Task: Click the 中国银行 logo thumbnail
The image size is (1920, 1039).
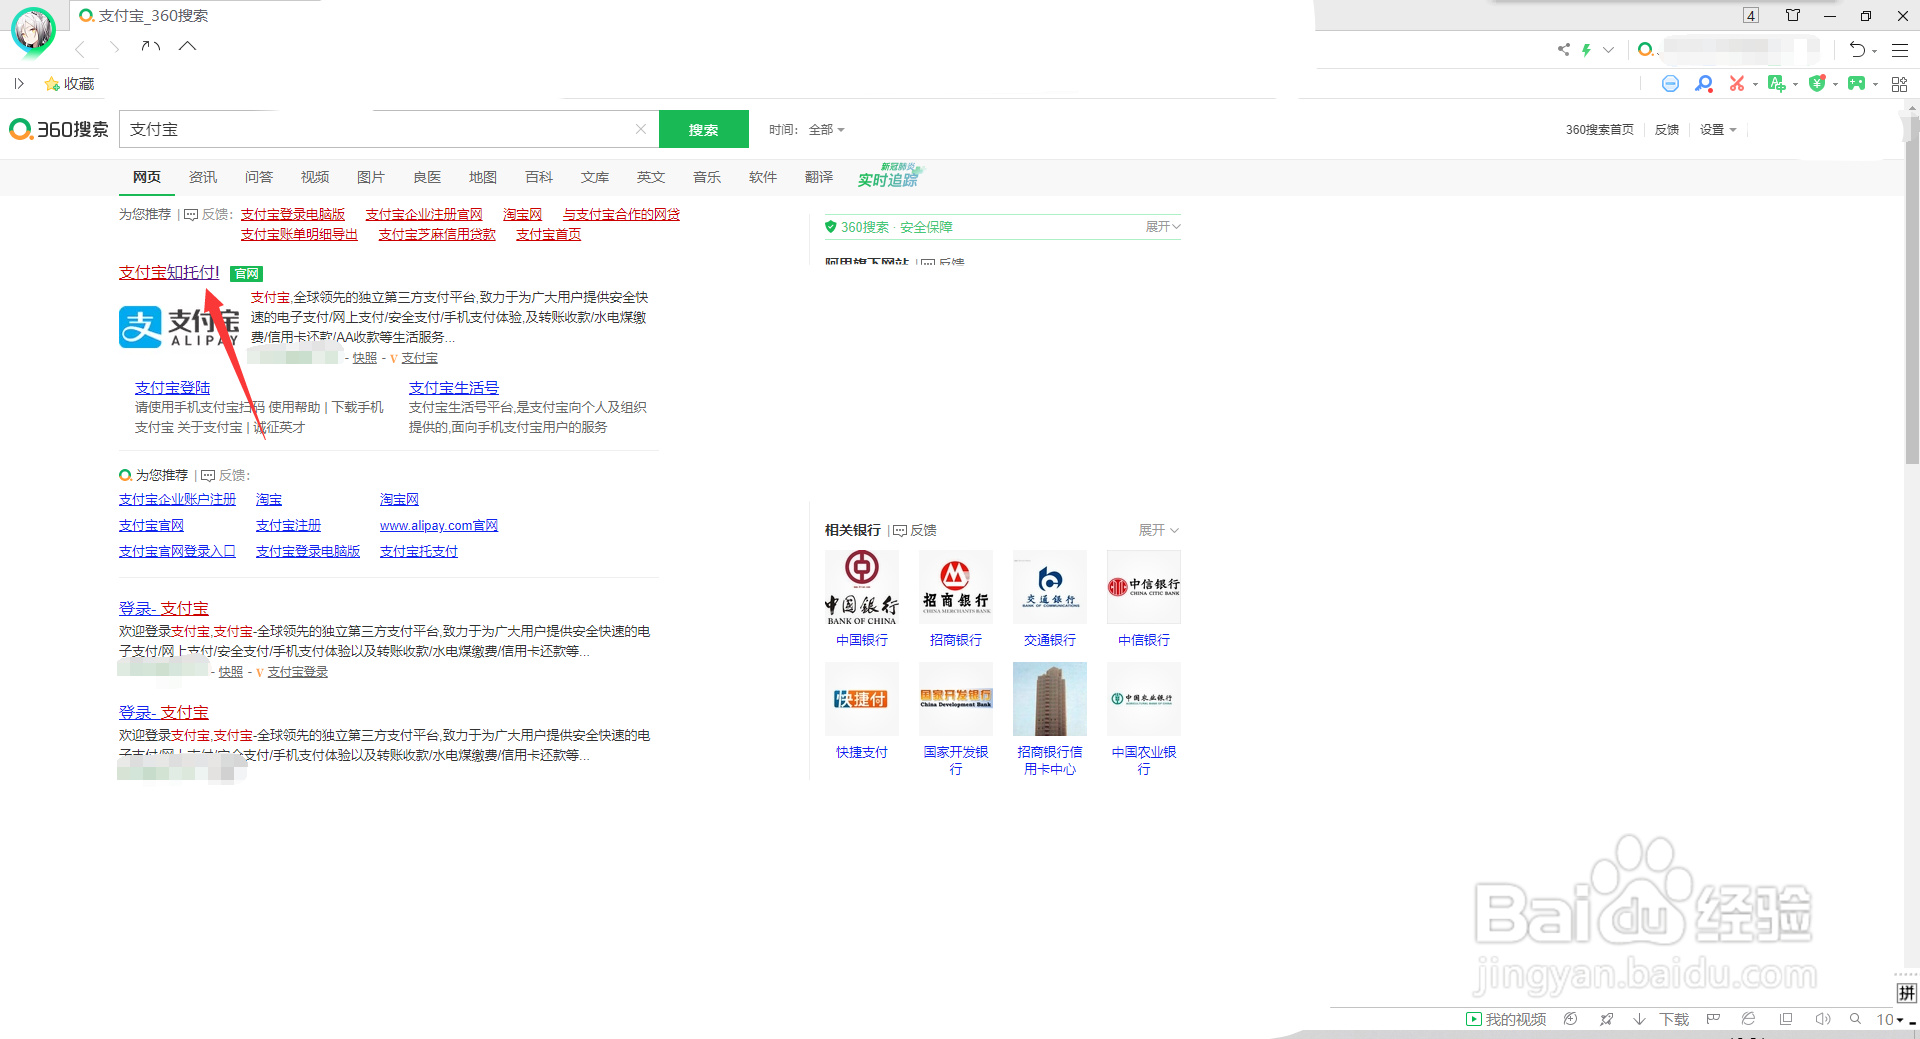Action: (x=862, y=588)
